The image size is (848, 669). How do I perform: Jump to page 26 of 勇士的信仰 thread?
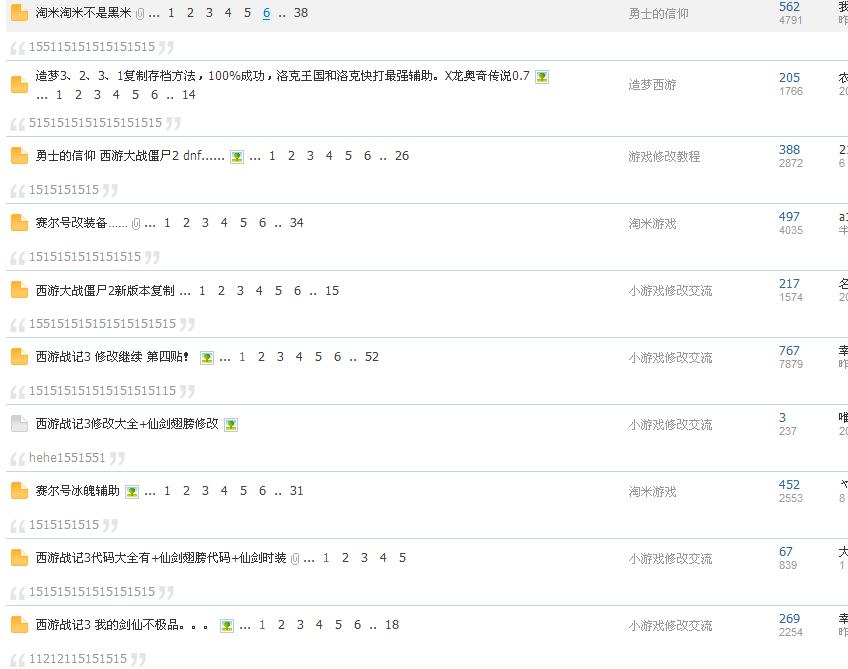[x=402, y=156]
